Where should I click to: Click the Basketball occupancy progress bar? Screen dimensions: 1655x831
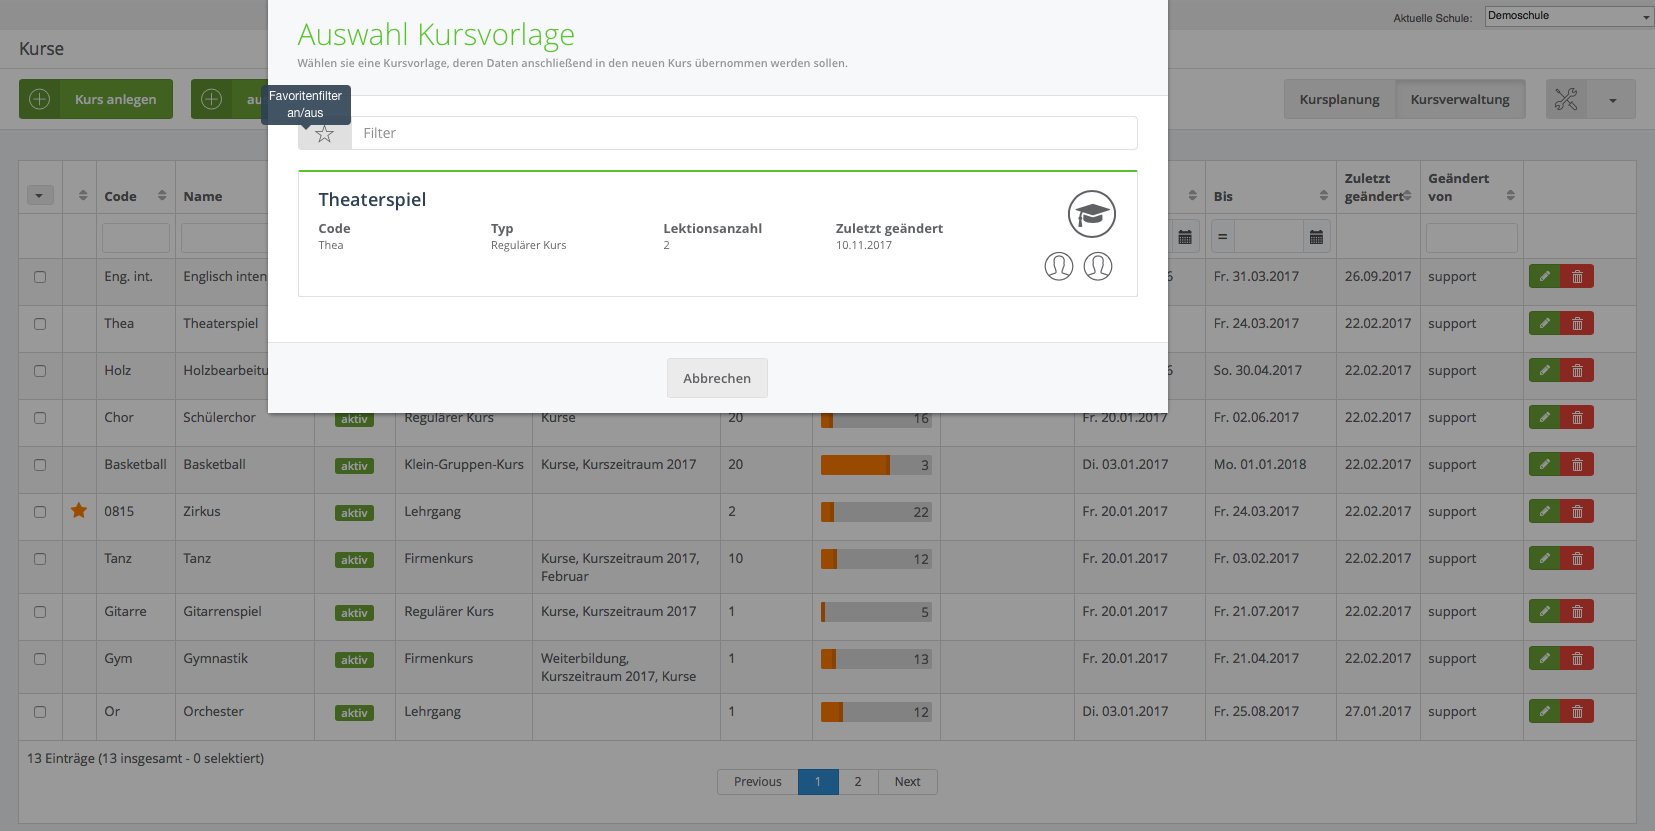tap(876, 465)
